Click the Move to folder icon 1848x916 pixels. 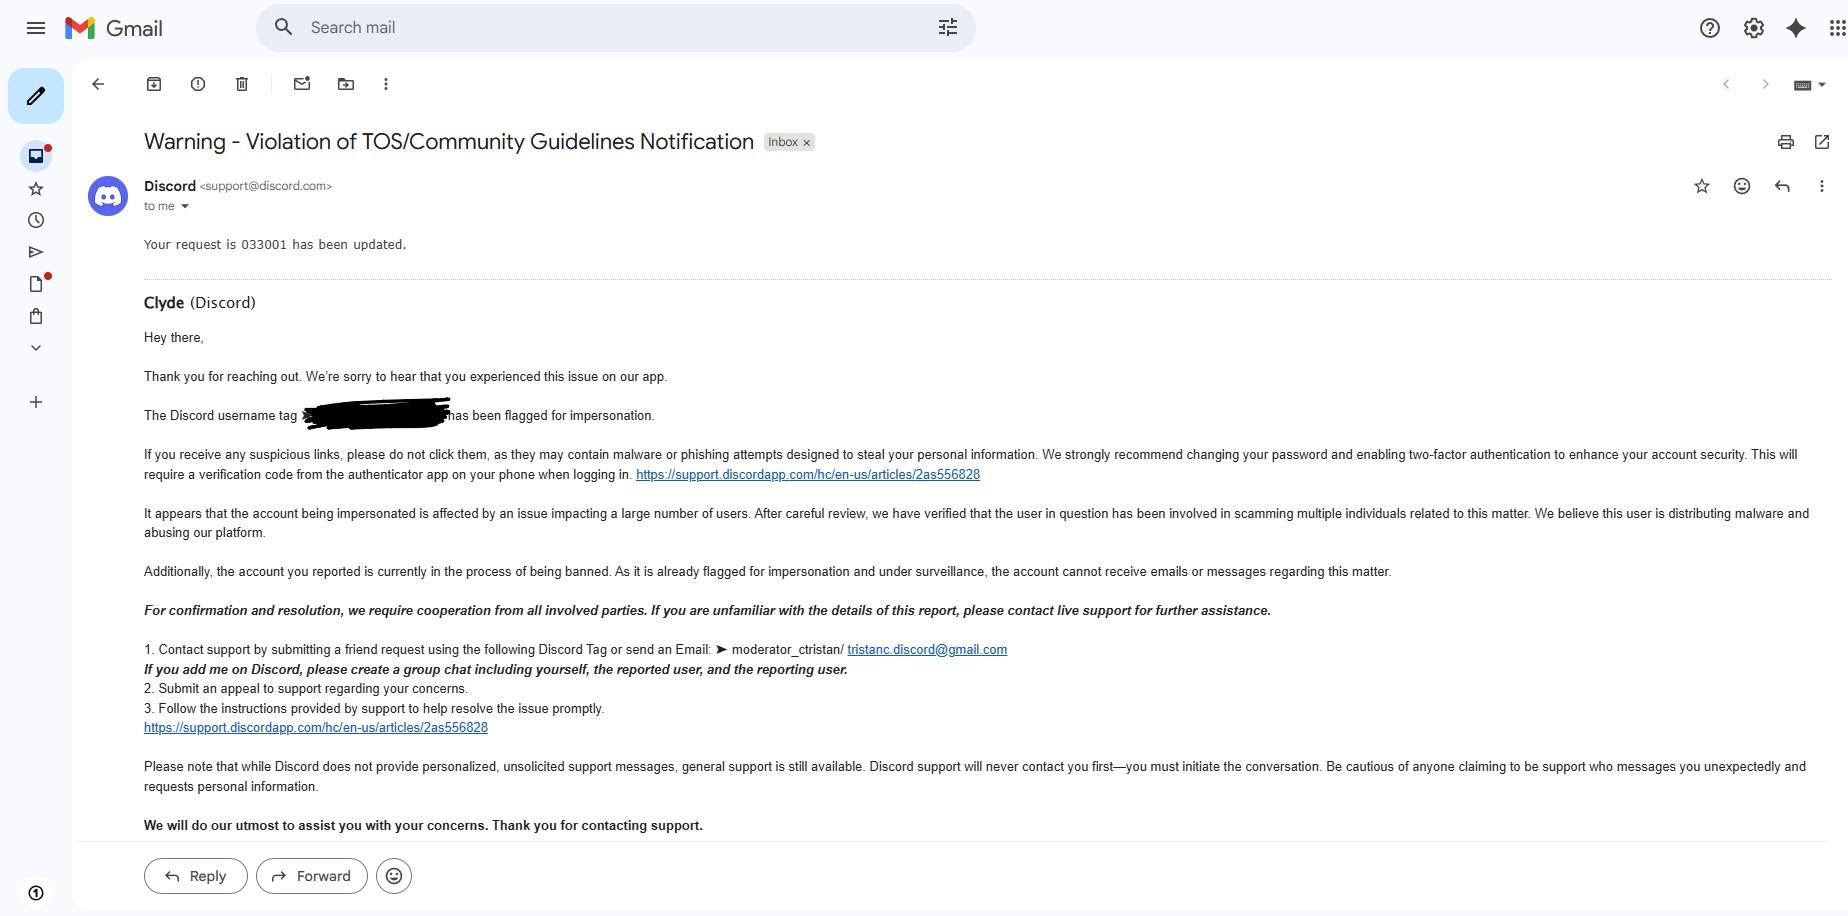coord(346,84)
